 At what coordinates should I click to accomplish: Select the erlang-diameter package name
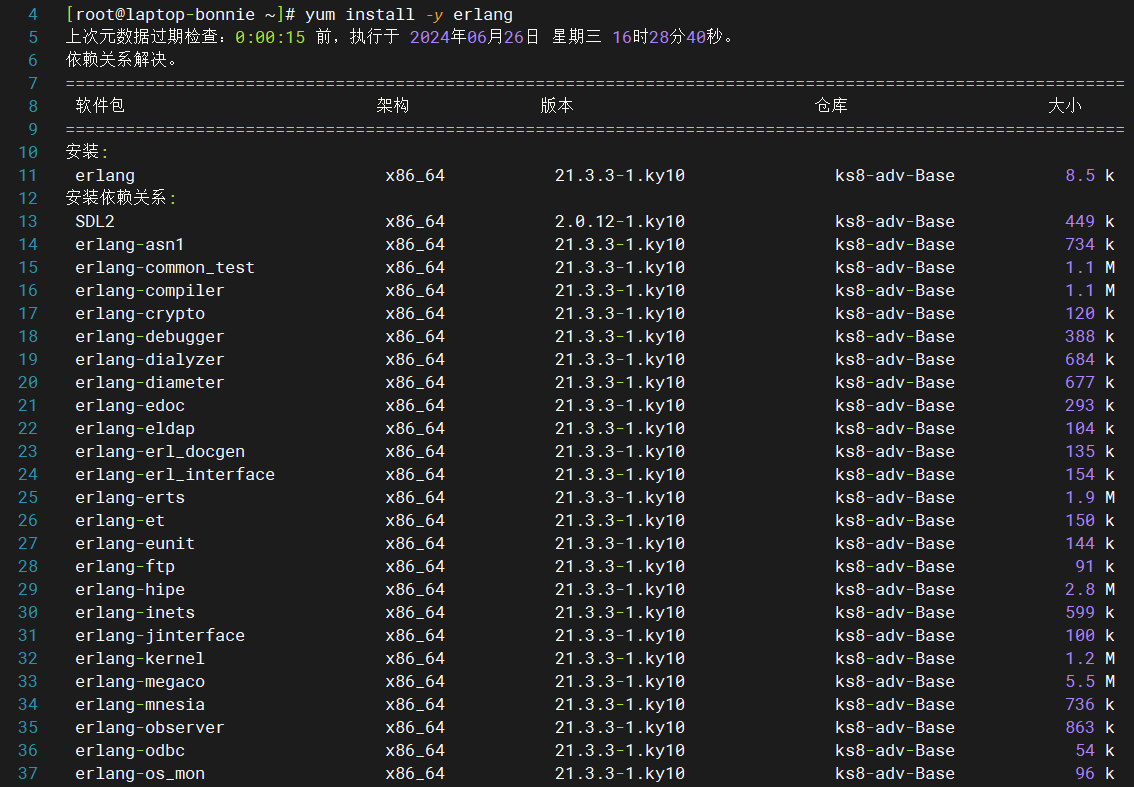(150, 383)
